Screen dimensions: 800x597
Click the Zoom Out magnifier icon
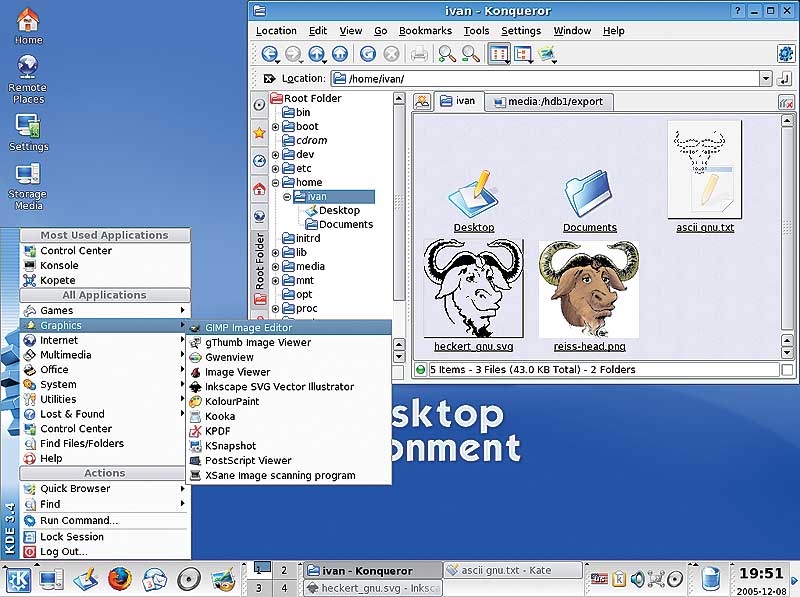coord(470,54)
